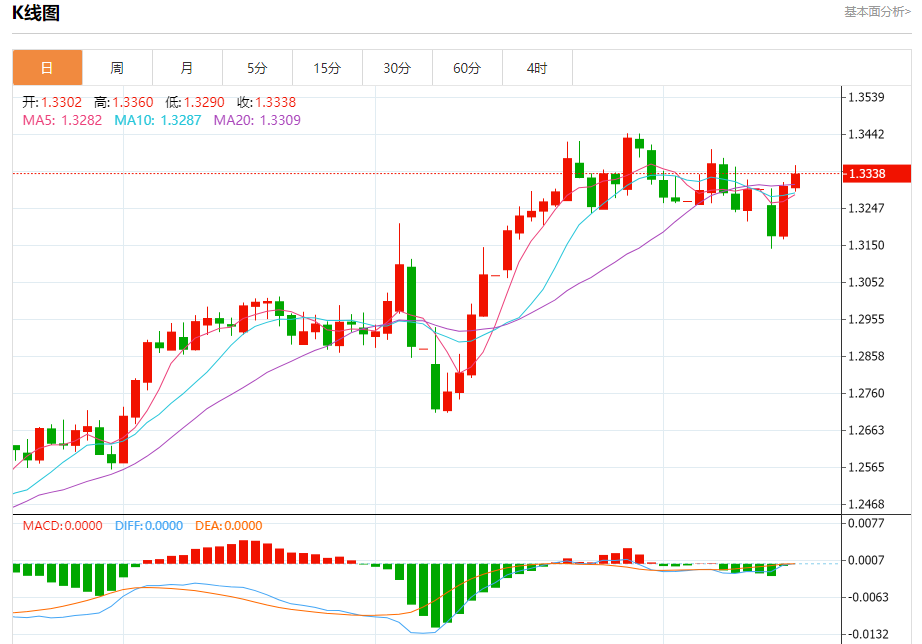Viewport: 922px width, 644px height.
Task: Click the 1.2468 price axis label
Action: point(866,505)
